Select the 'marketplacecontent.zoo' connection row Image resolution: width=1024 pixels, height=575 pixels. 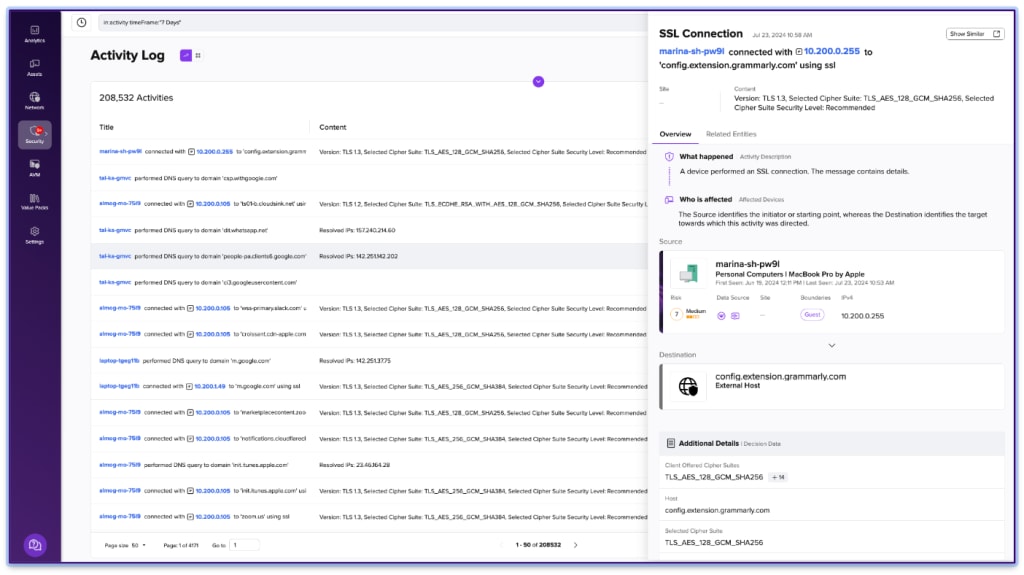(x=370, y=412)
